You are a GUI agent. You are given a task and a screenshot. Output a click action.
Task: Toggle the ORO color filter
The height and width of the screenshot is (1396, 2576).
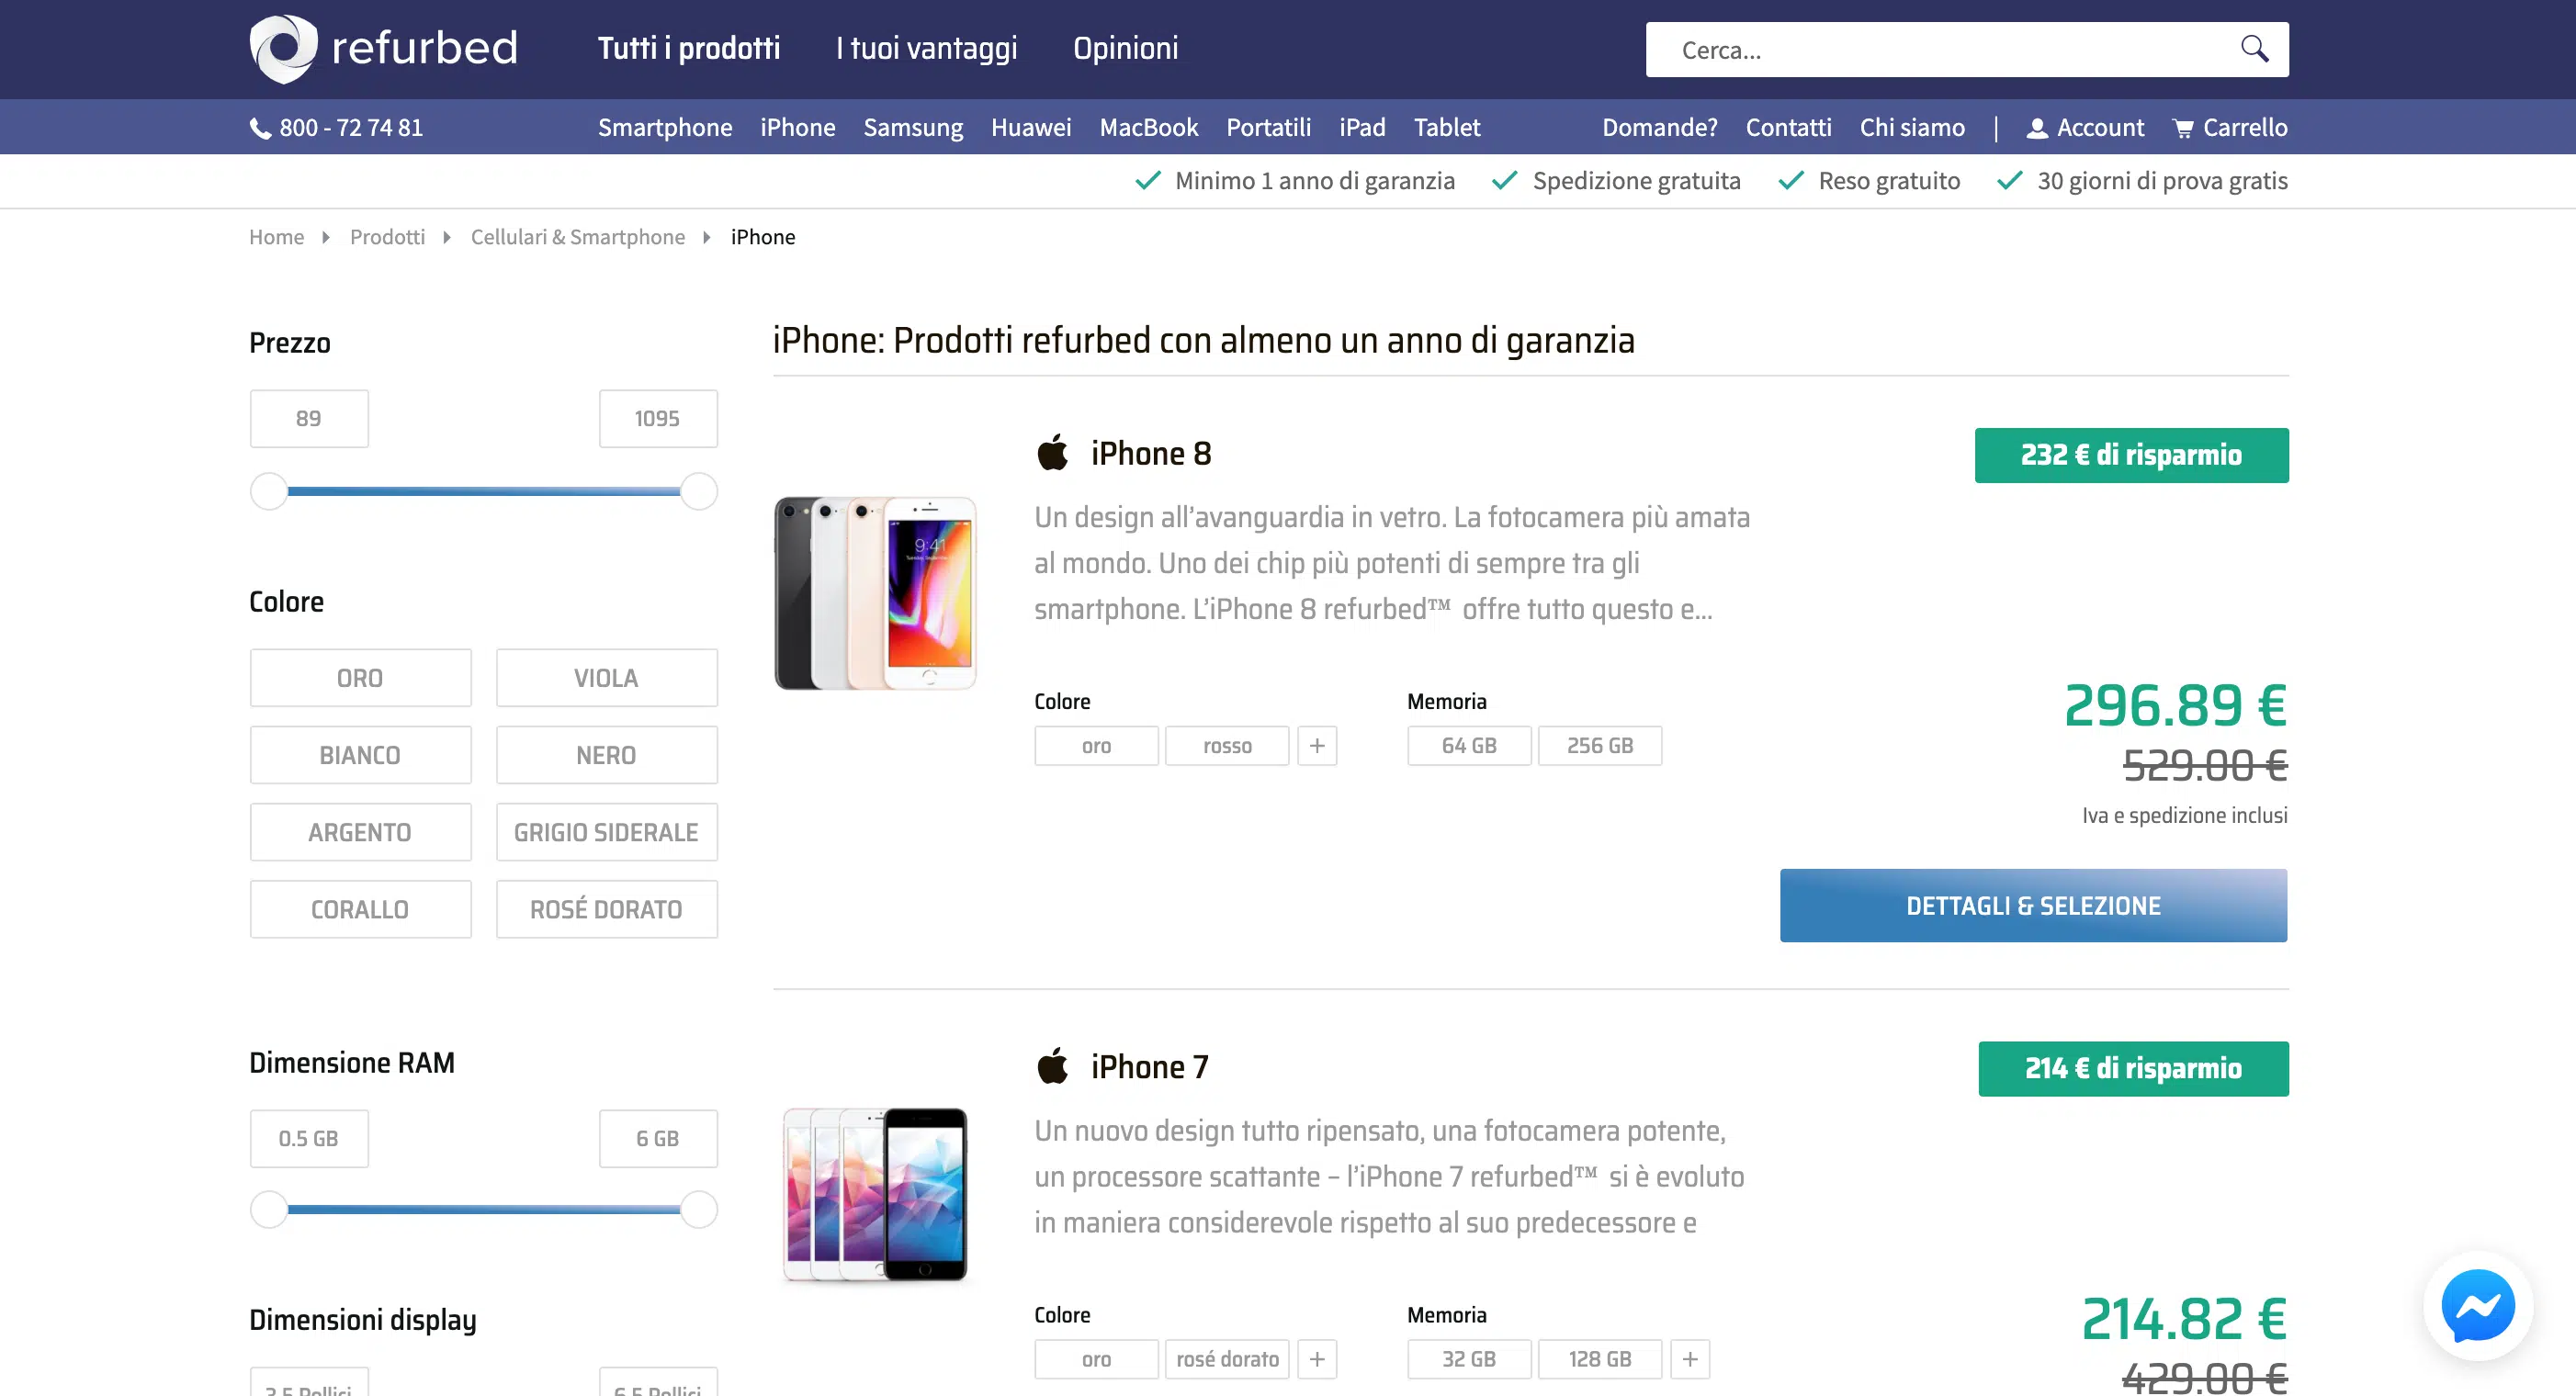[x=360, y=678]
